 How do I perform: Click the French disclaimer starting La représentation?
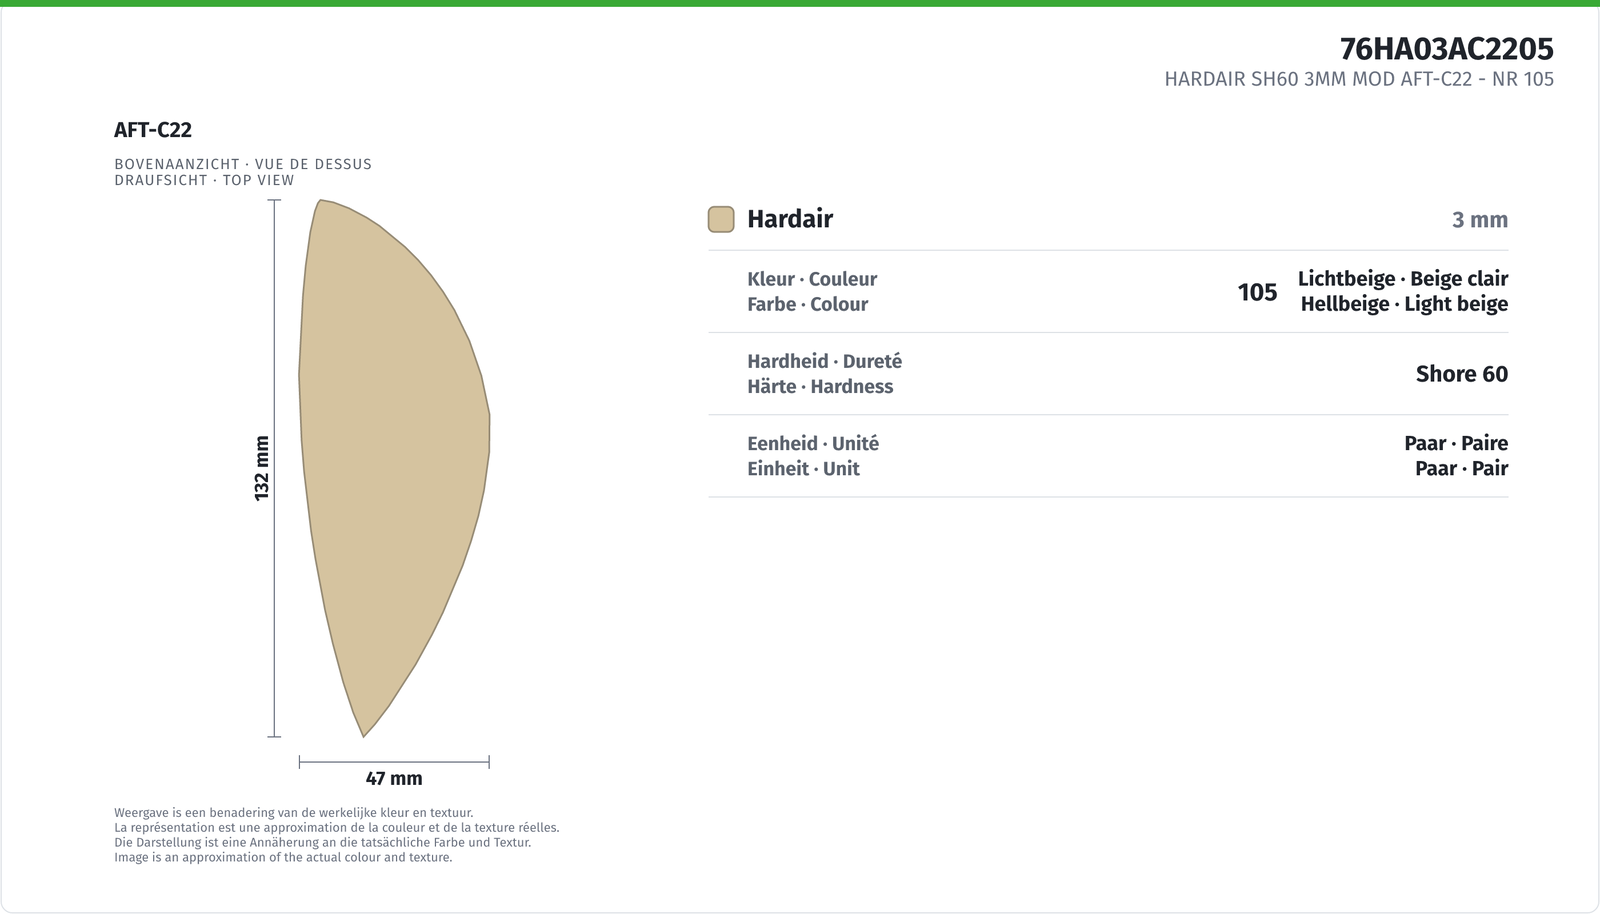click(337, 828)
